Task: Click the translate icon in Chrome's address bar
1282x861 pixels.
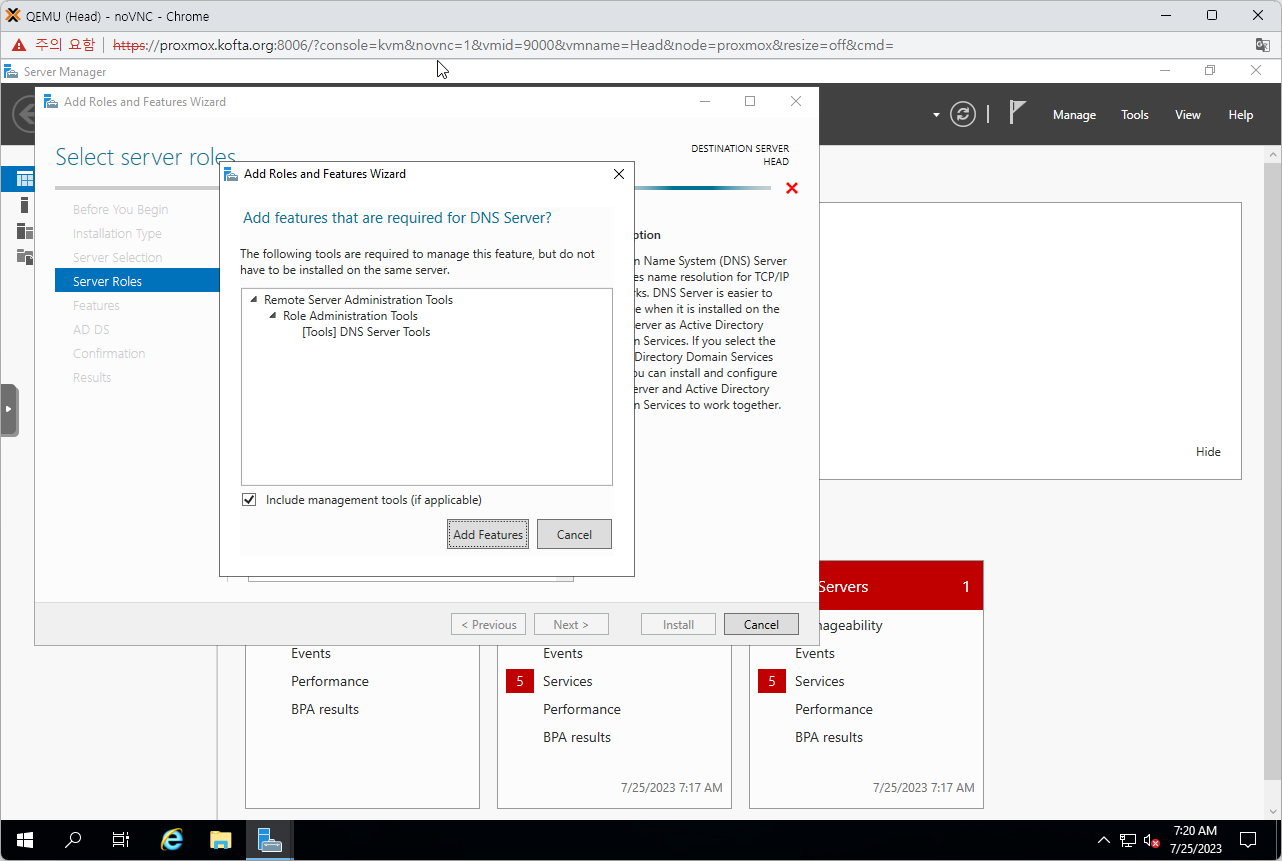Action: point(1262,45)
